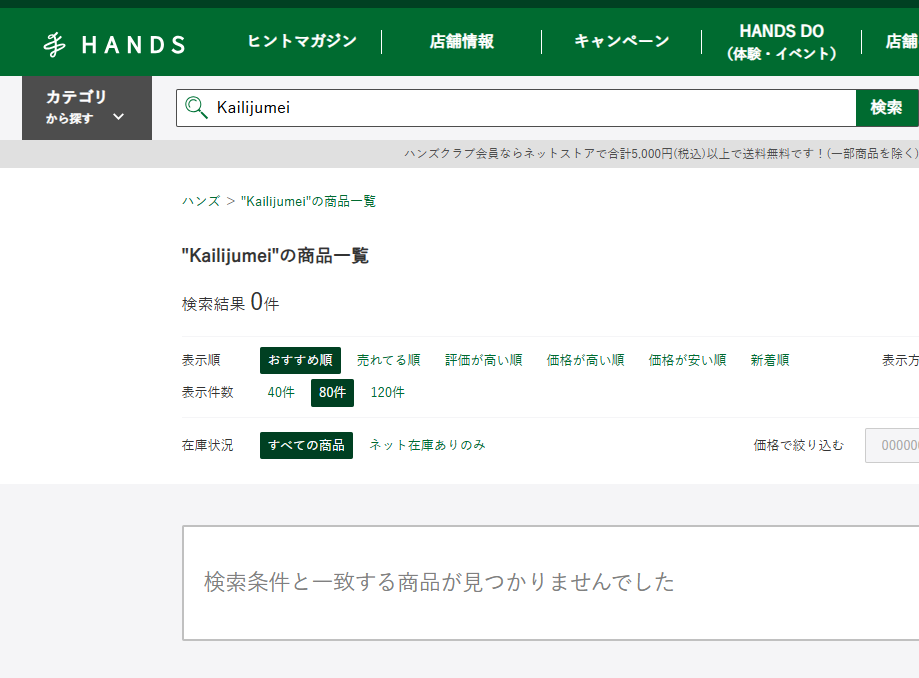Click the Kailijumei search input field
Image resolution: width=919 pixels, height=678 pixels.
530,108
